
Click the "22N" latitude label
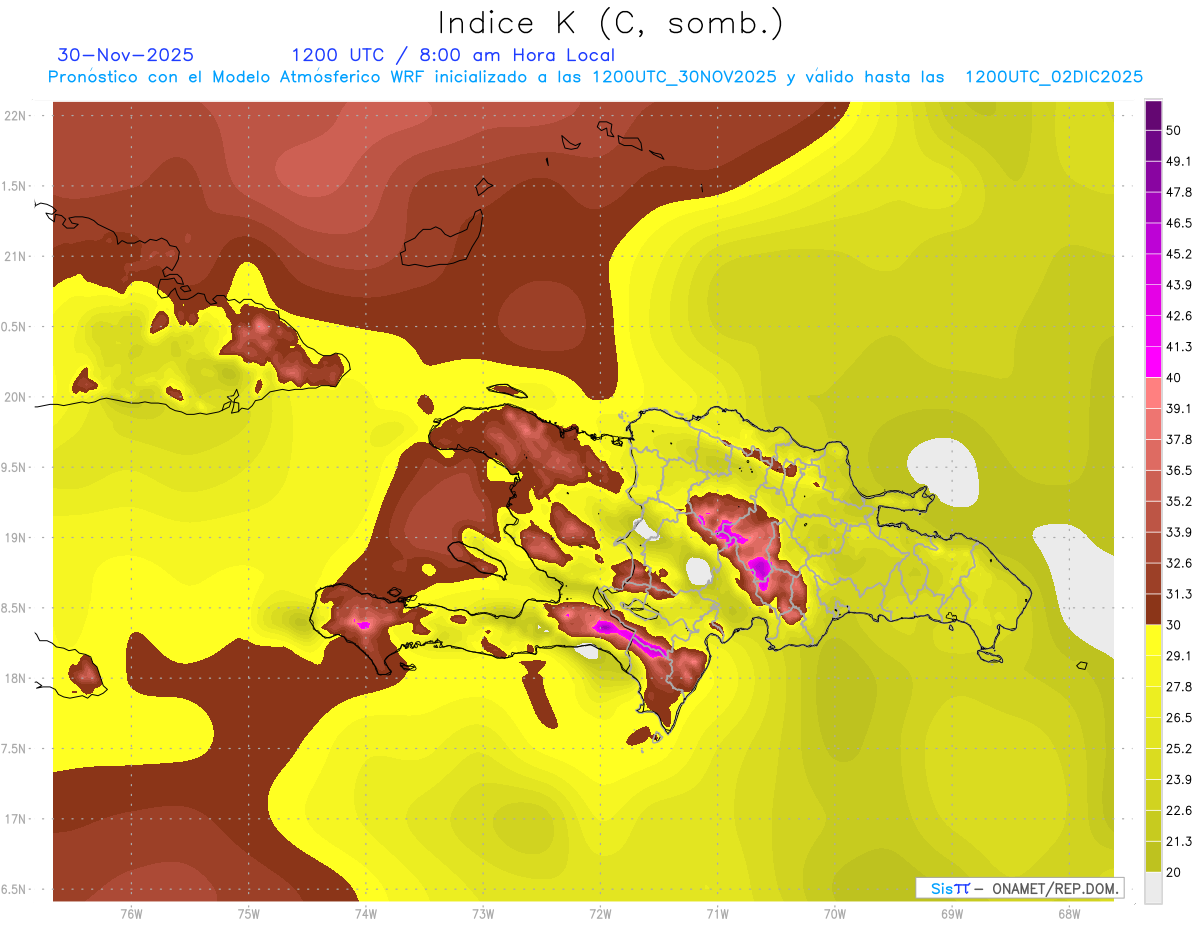(17, 115)
